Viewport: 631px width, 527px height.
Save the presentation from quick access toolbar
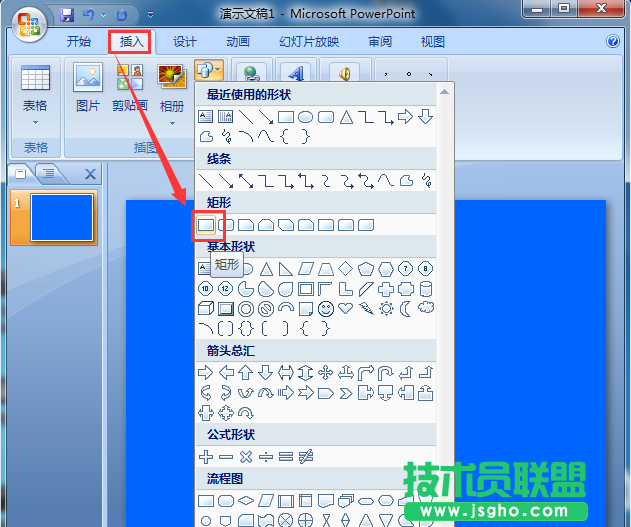67,15
